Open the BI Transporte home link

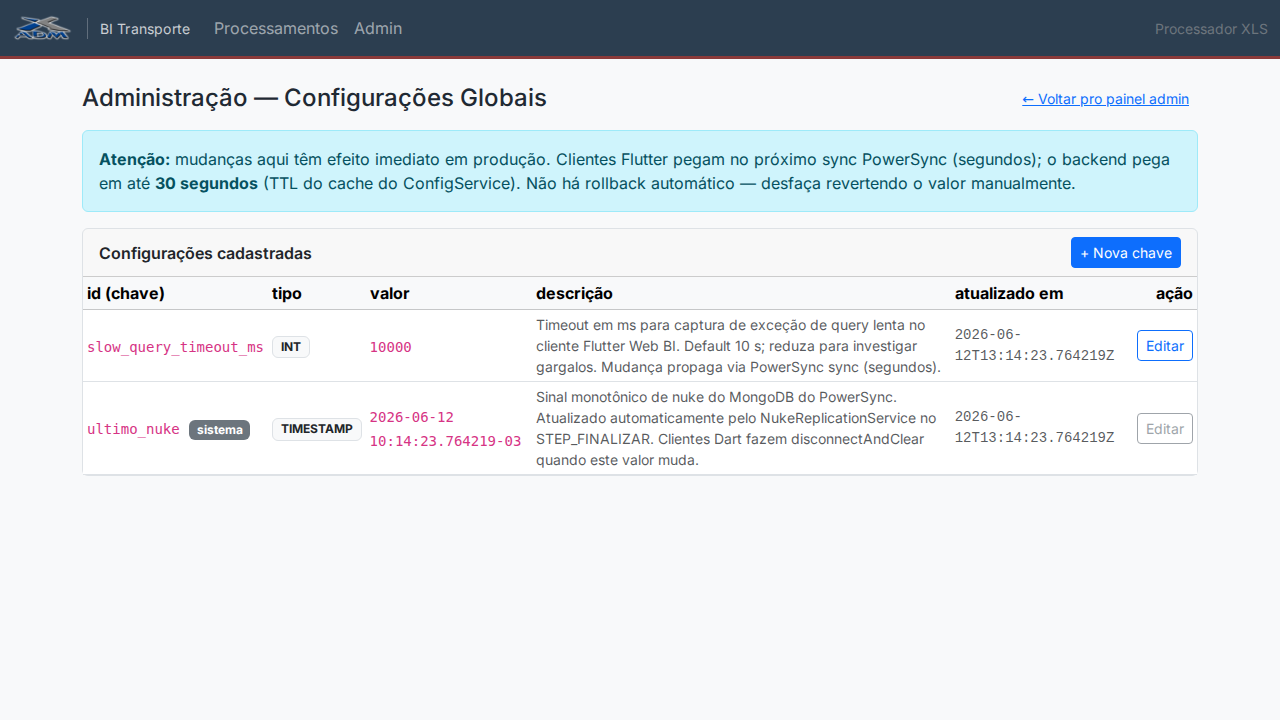point(145,29)
